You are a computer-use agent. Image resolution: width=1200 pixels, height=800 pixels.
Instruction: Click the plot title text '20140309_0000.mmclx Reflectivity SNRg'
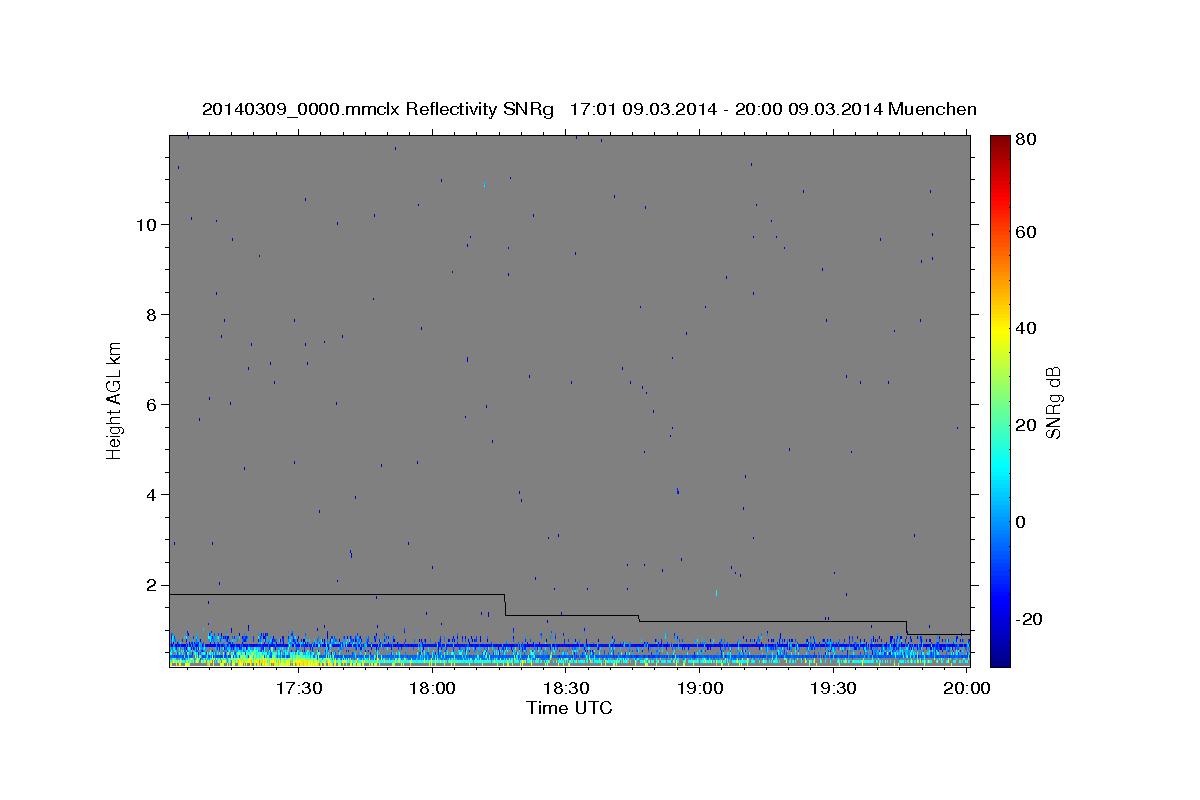[377, 109]
